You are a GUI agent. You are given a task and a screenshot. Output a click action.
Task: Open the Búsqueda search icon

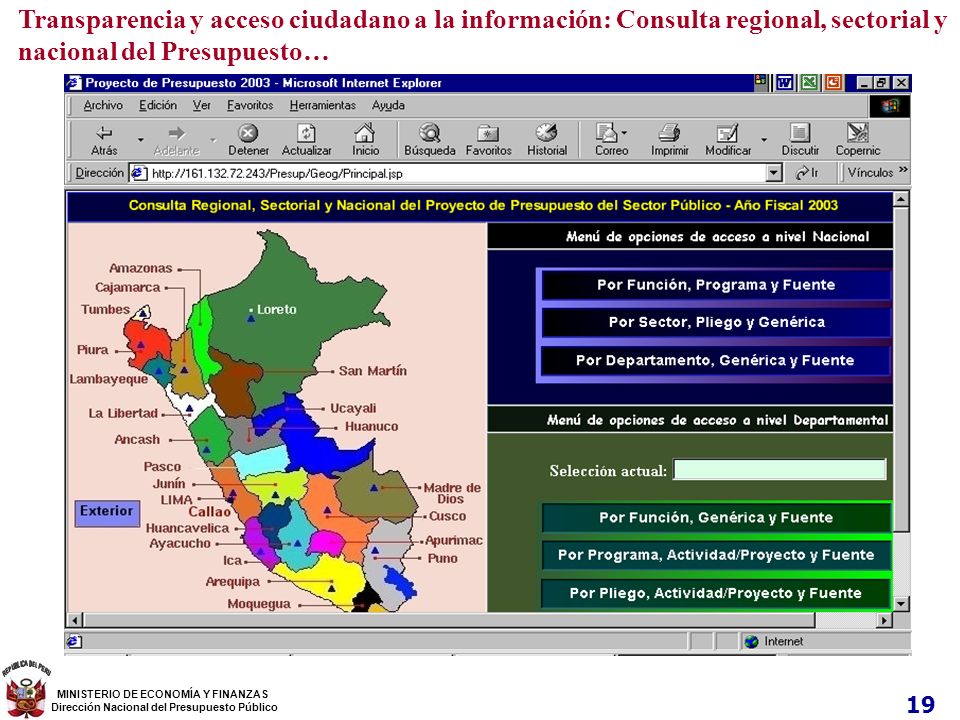pos(430,132)
